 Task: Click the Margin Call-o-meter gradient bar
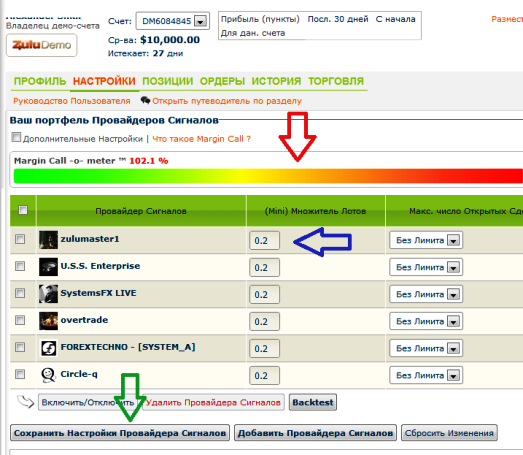[268, 176]
